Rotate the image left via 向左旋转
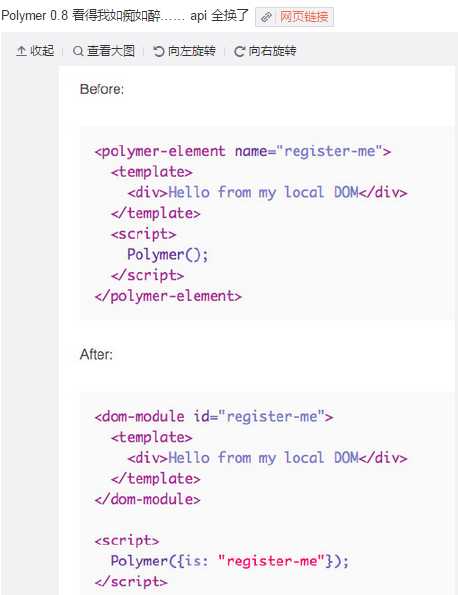 tap(184, 51)
